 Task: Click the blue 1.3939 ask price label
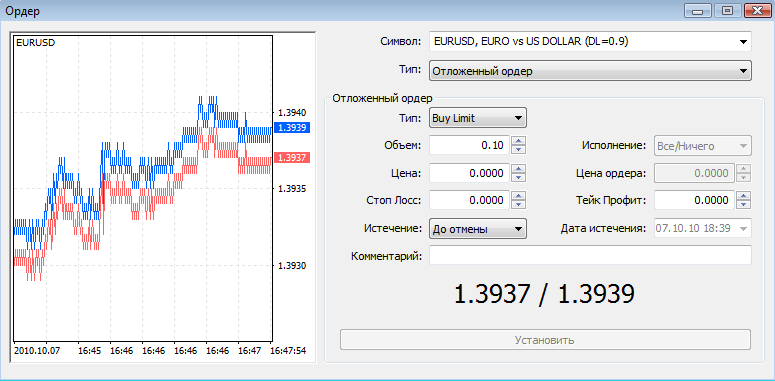point(292,127)
